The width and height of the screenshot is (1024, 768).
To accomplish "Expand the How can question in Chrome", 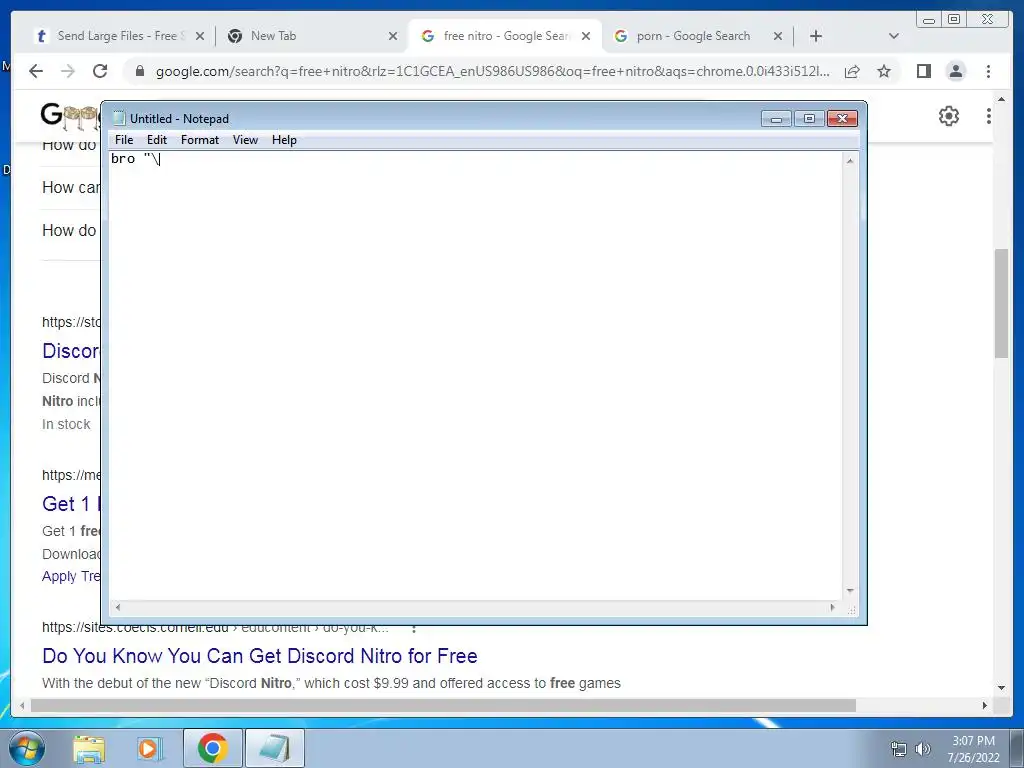I will pos(71,187).
